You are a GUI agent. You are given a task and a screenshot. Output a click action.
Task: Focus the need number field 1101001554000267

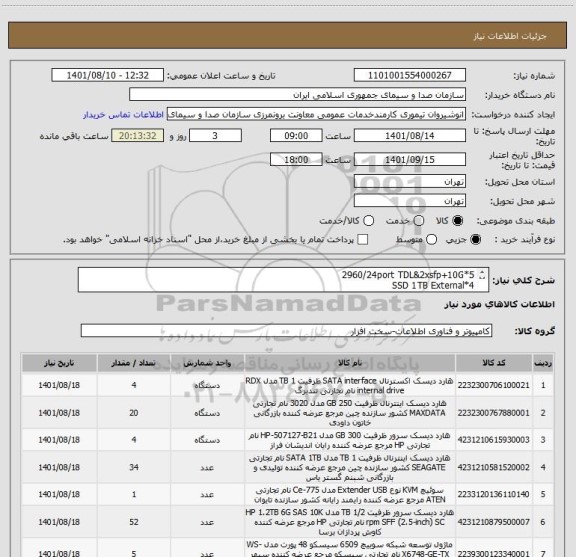410,75
